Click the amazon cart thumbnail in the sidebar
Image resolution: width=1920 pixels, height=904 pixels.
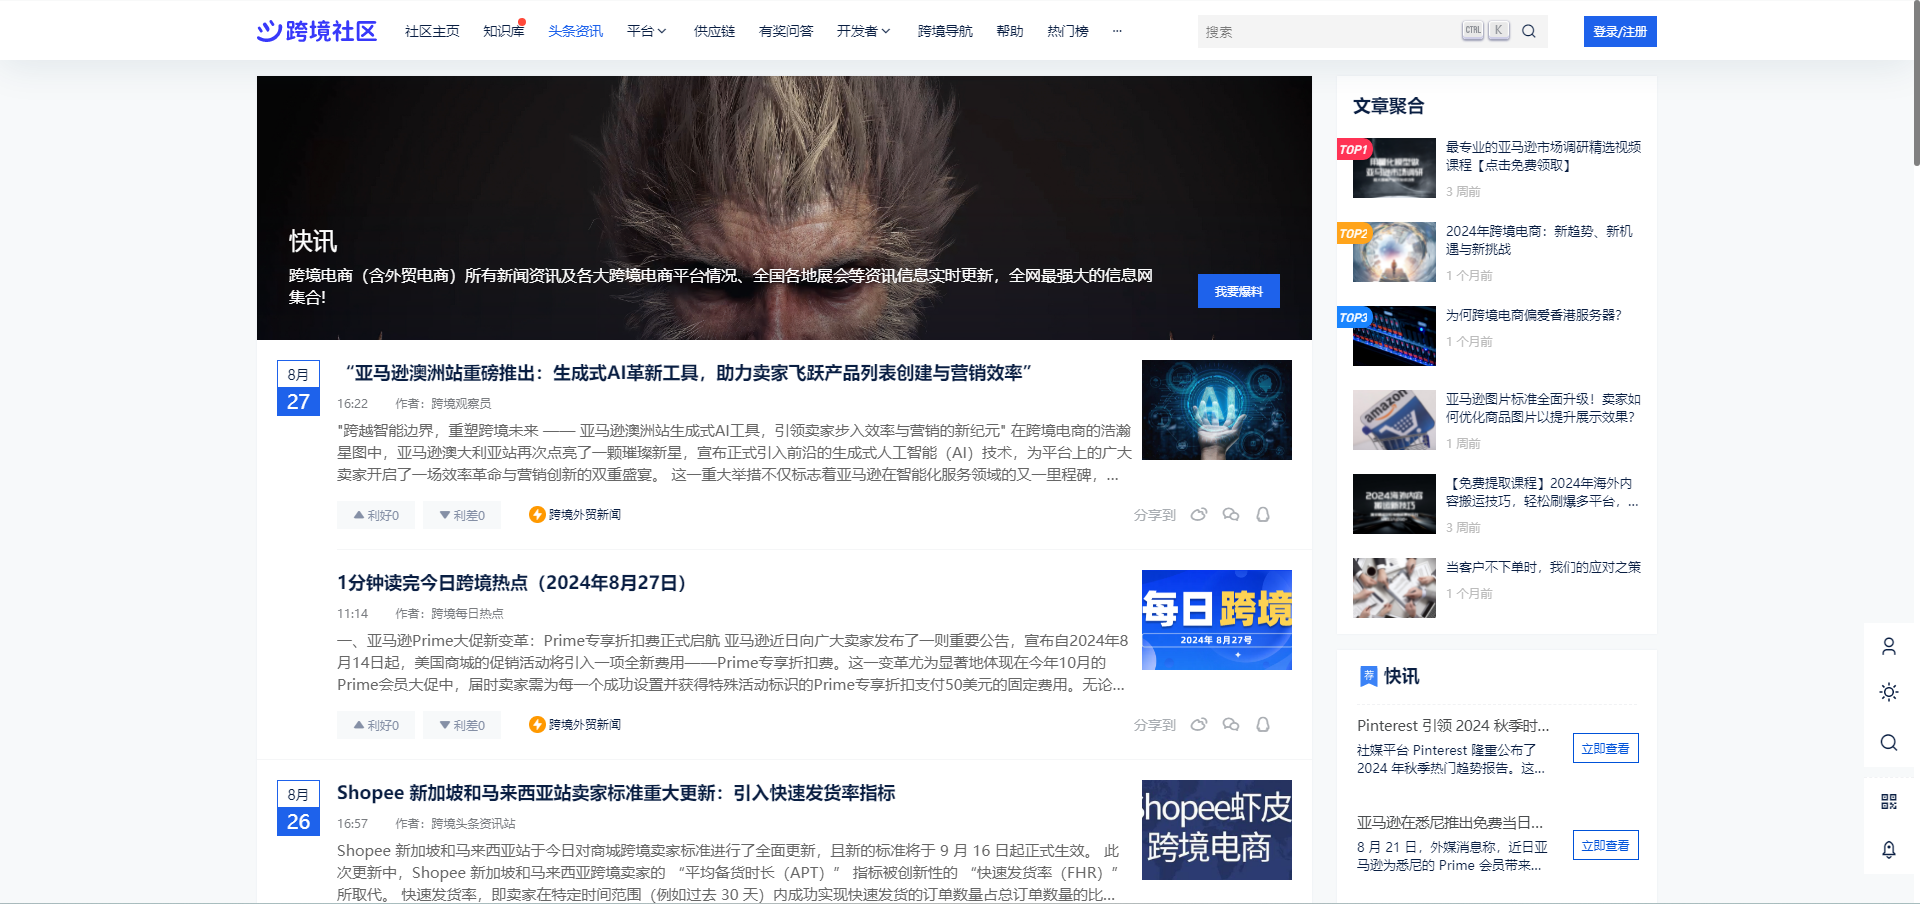tap(1394, 420)
